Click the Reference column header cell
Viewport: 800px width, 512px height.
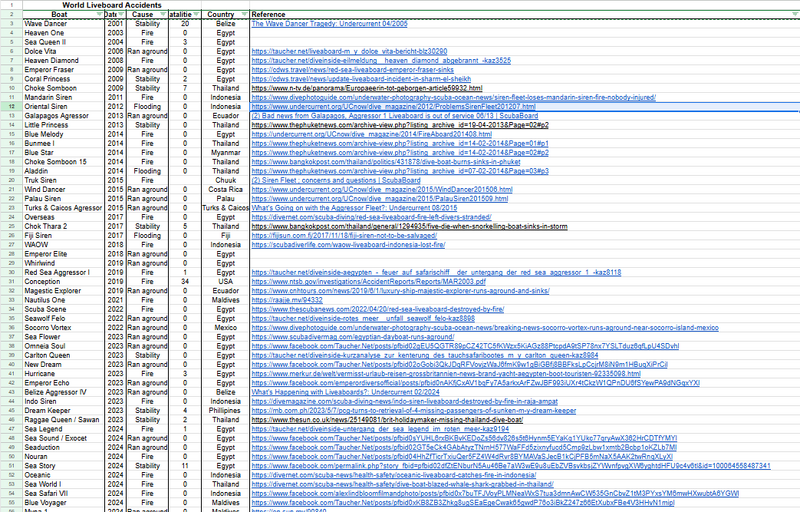coord(500,15)
